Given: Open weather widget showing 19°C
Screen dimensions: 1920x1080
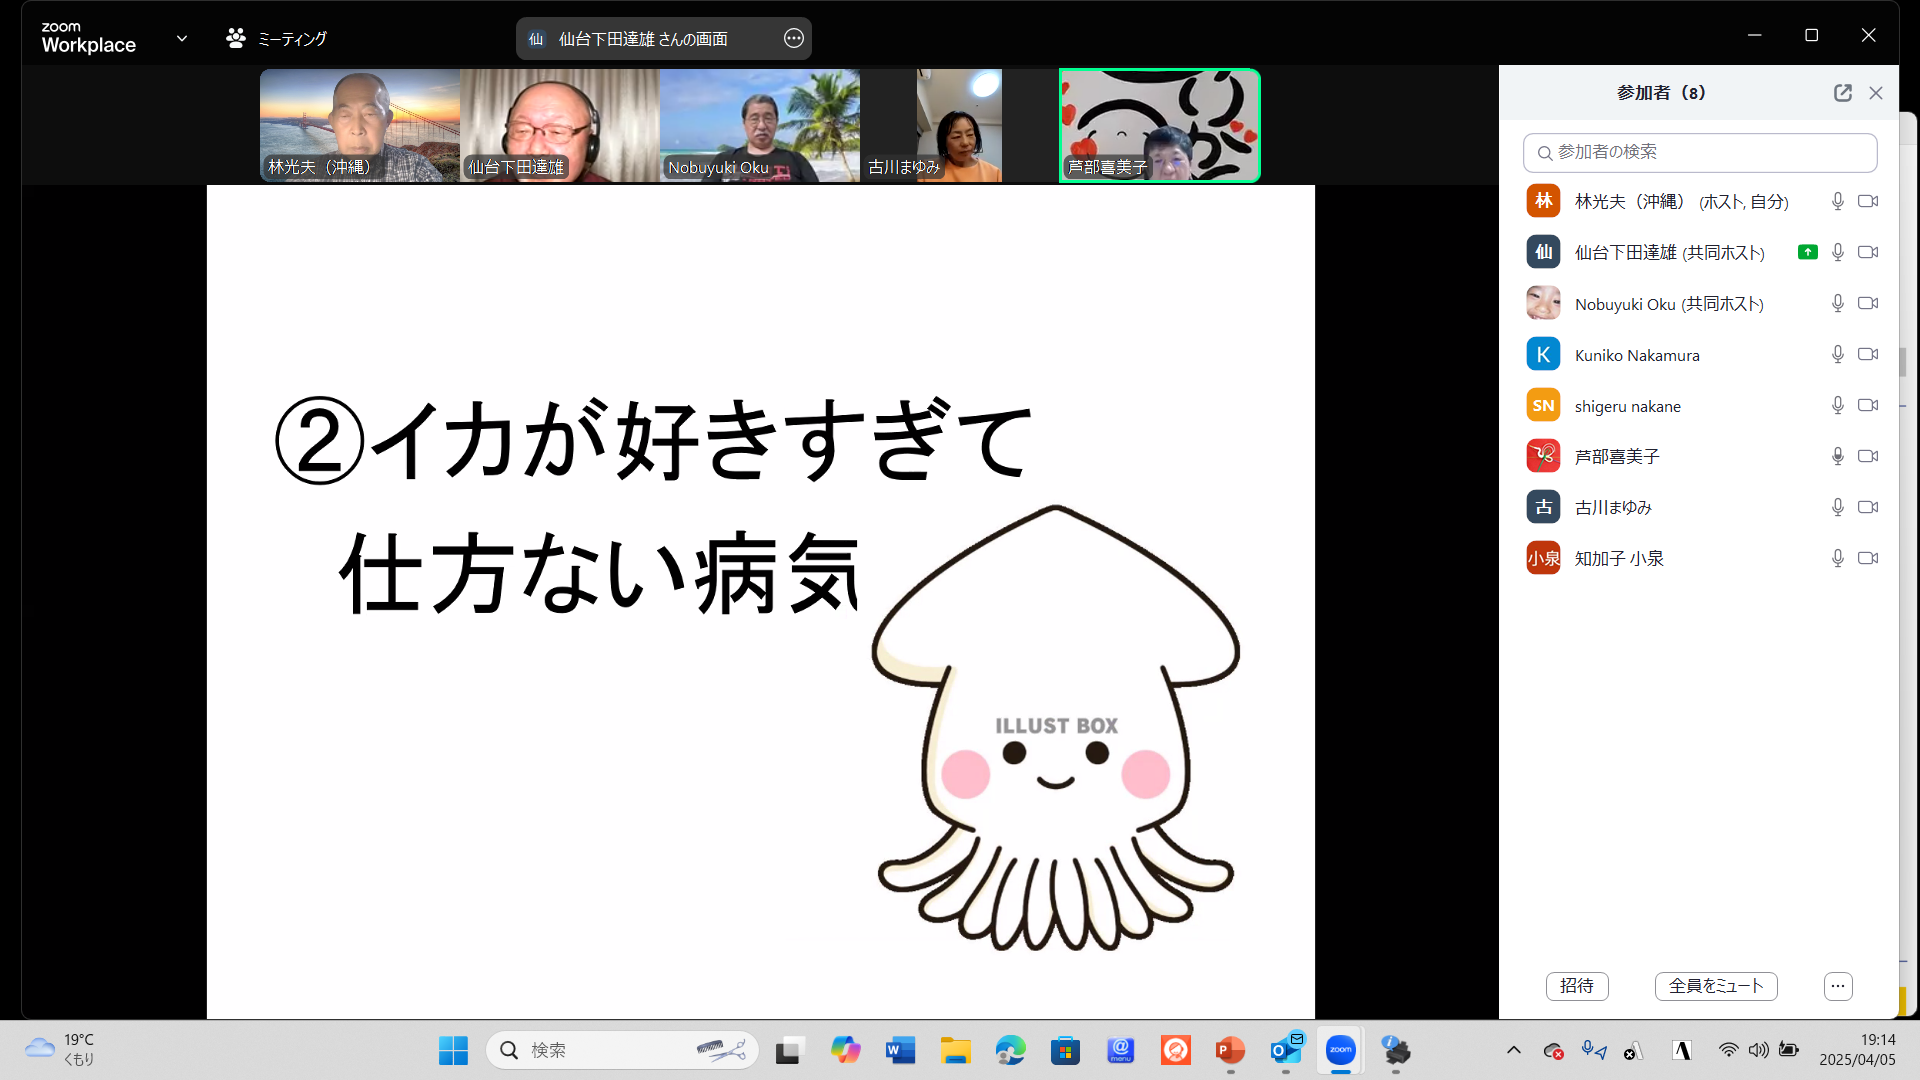Looking at the screenshot, I should coord(60,1050).
